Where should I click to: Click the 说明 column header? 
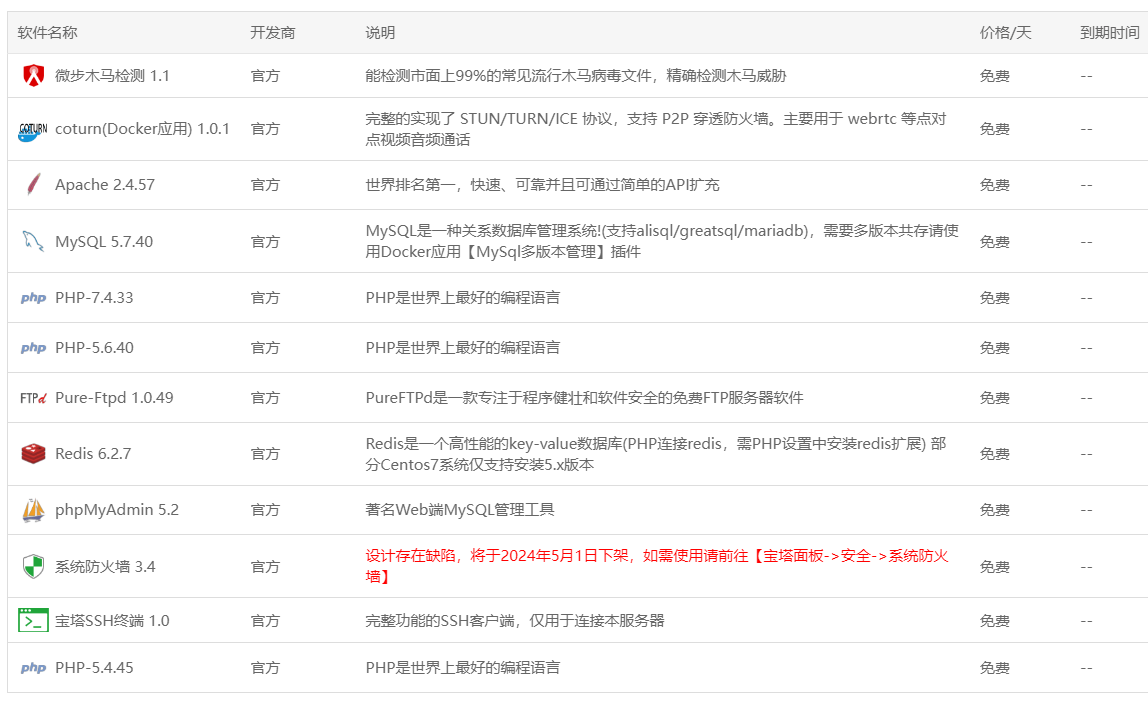[381, 32]
